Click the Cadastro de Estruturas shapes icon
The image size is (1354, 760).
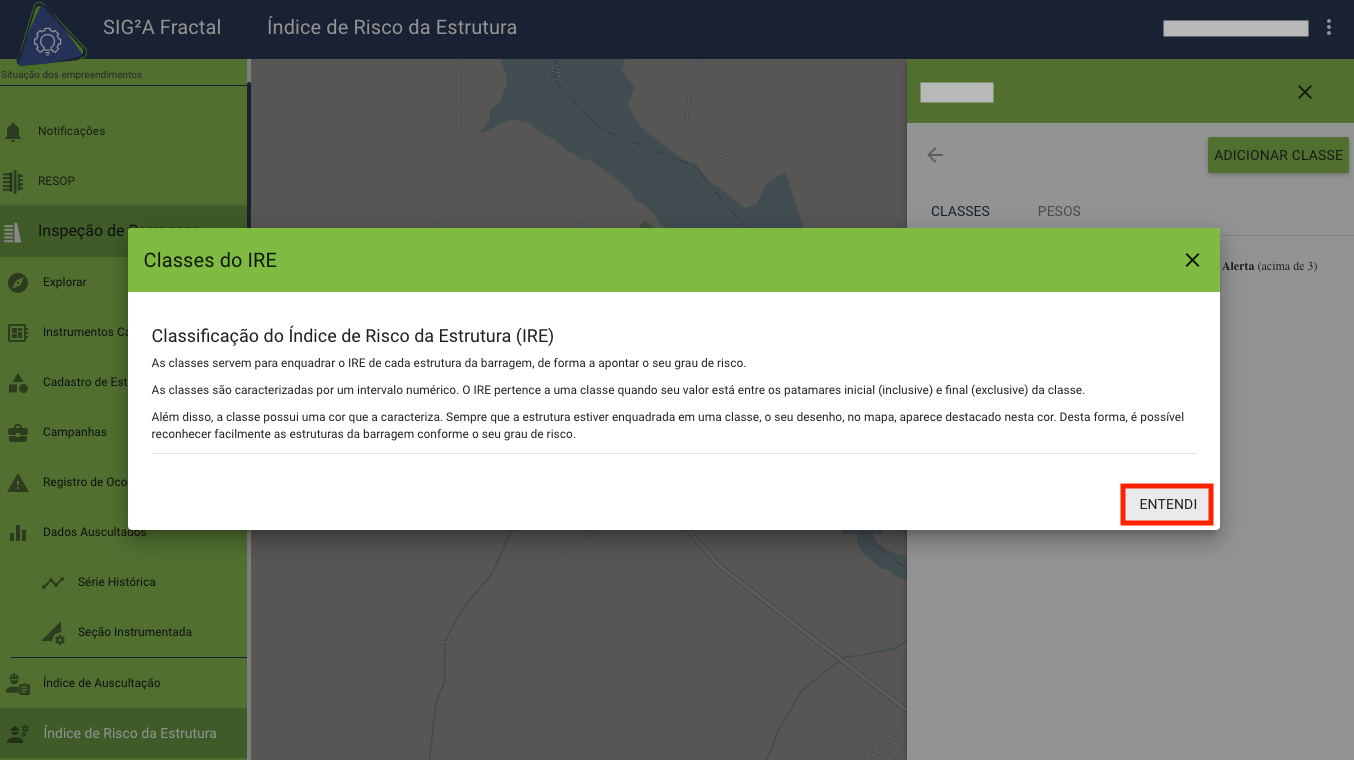[18, 382]
